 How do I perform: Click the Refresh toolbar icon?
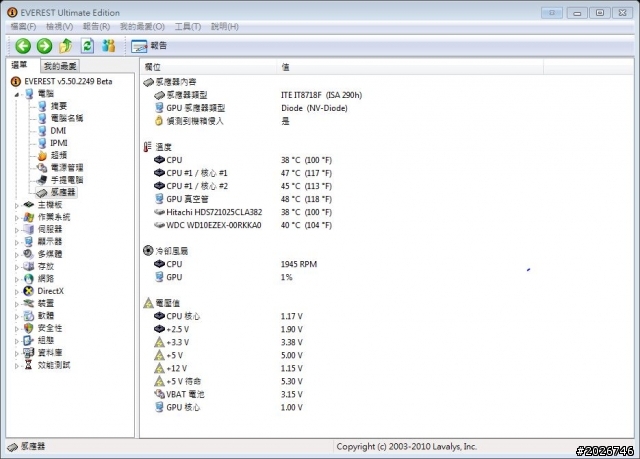click(87, 46)
